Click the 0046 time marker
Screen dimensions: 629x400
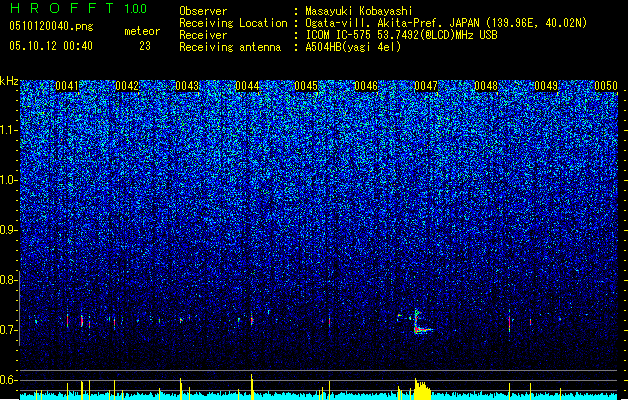pos(366,86)
